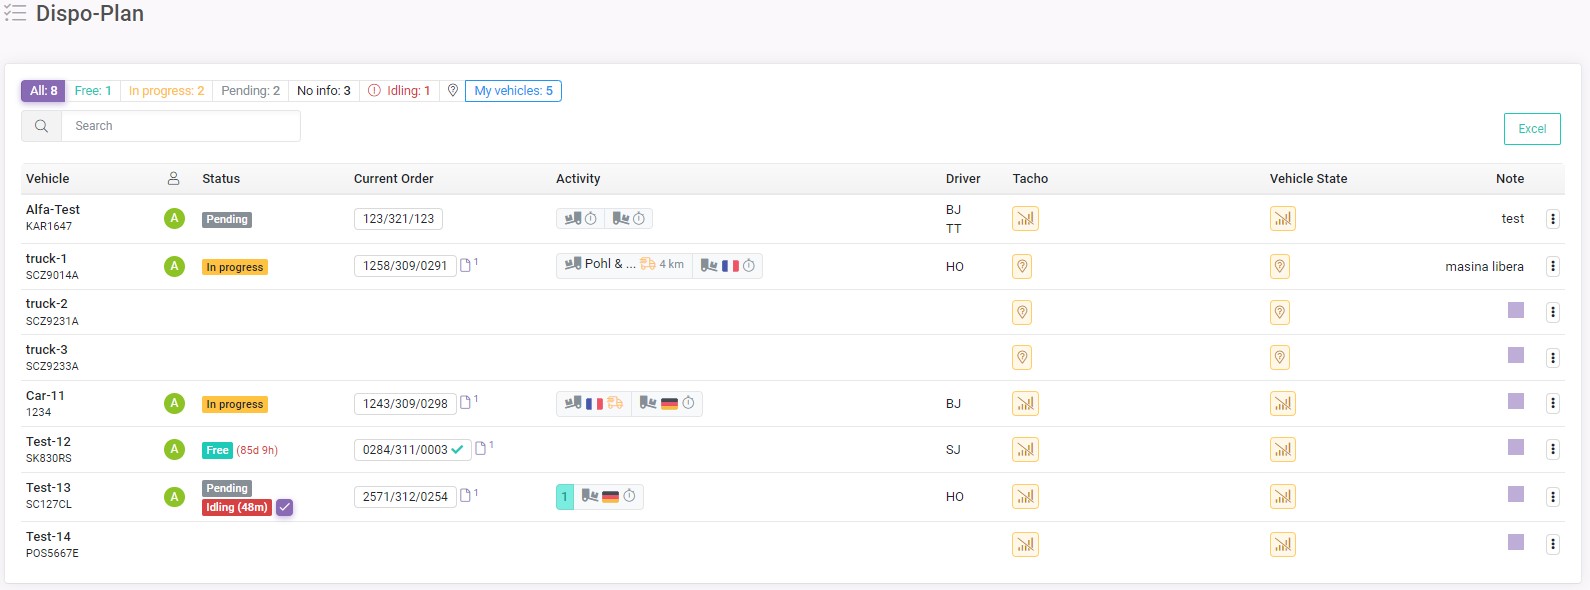
Task: Open kebab menu for Test-14 row
Action: 1553,545
